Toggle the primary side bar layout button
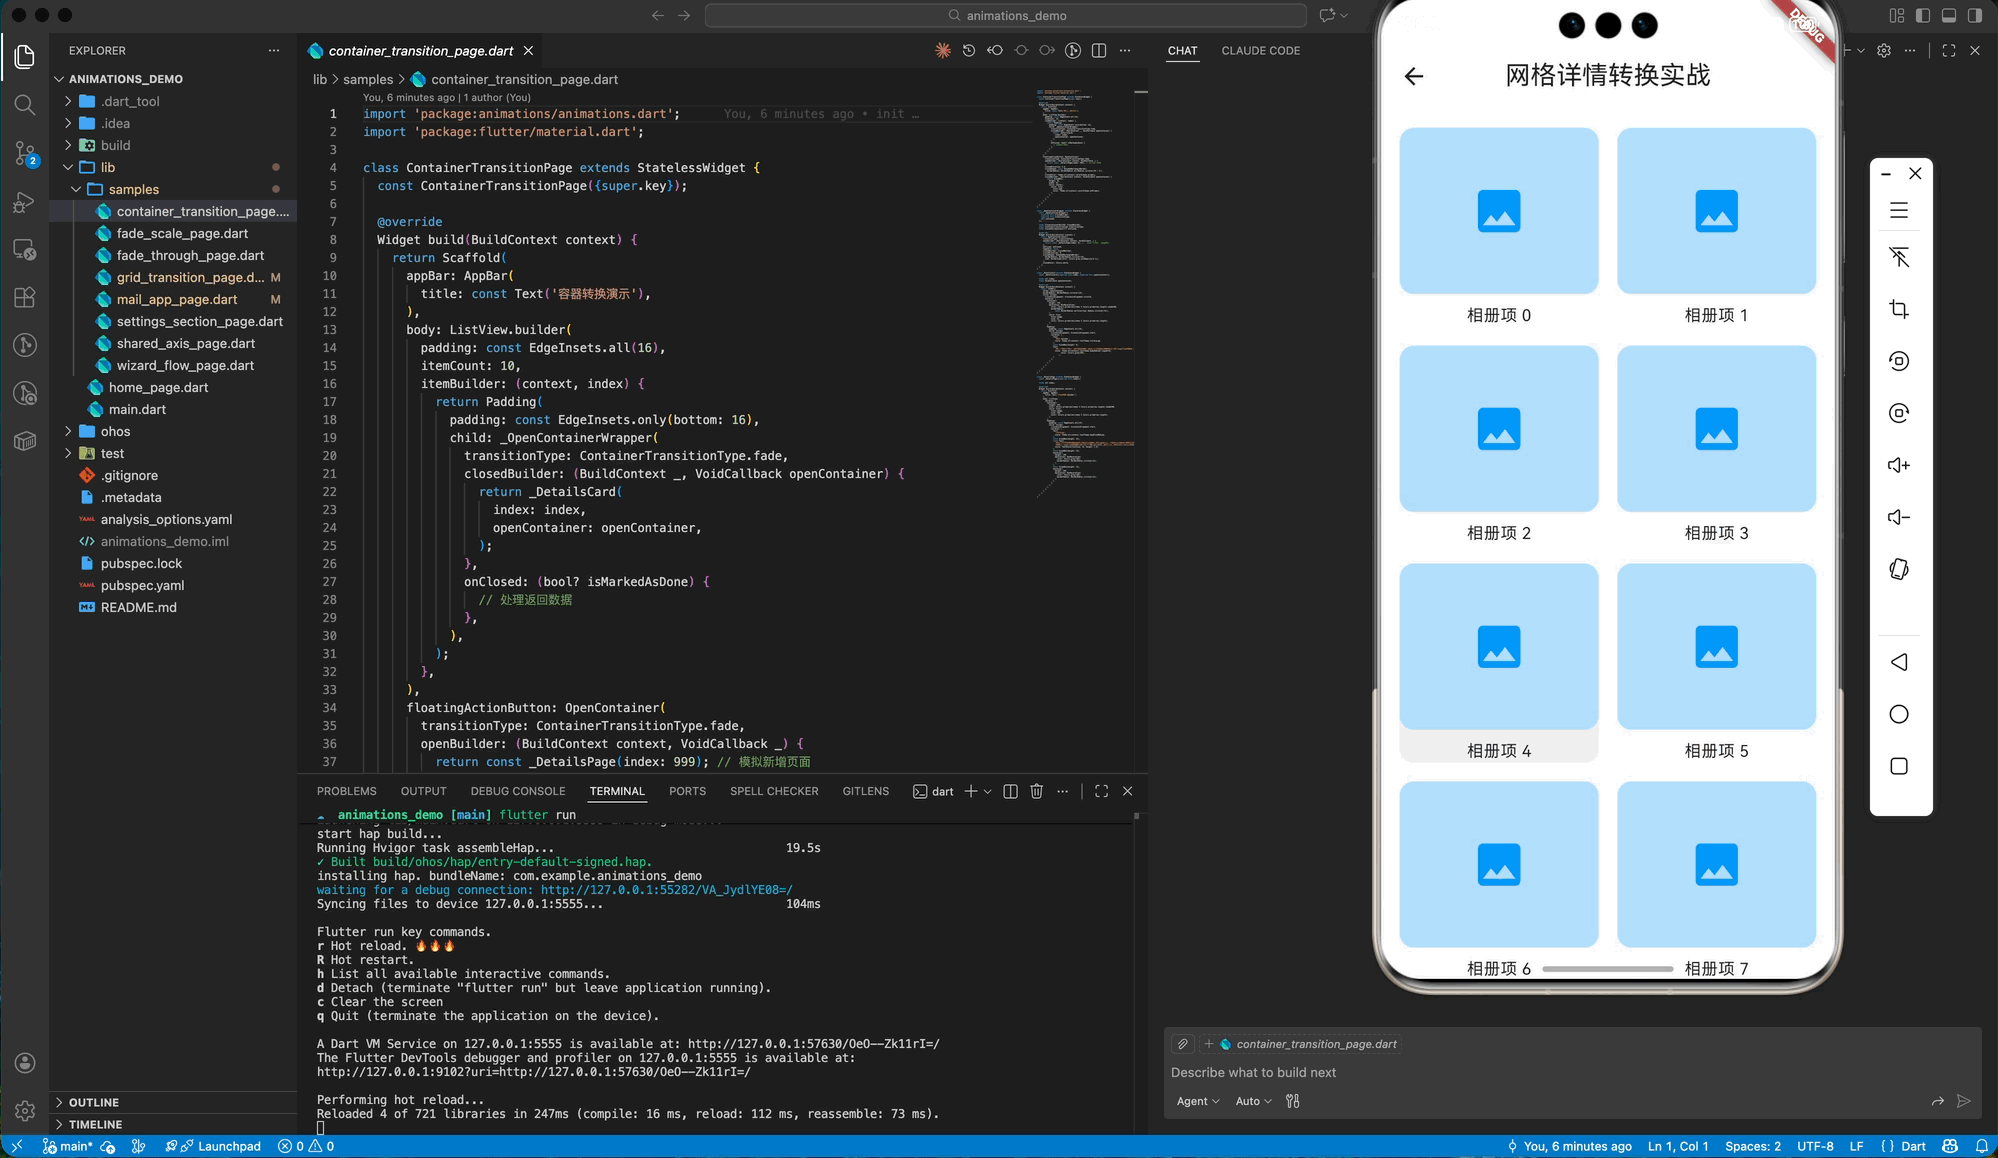1998x1158 pixels. coord(1922,15)
